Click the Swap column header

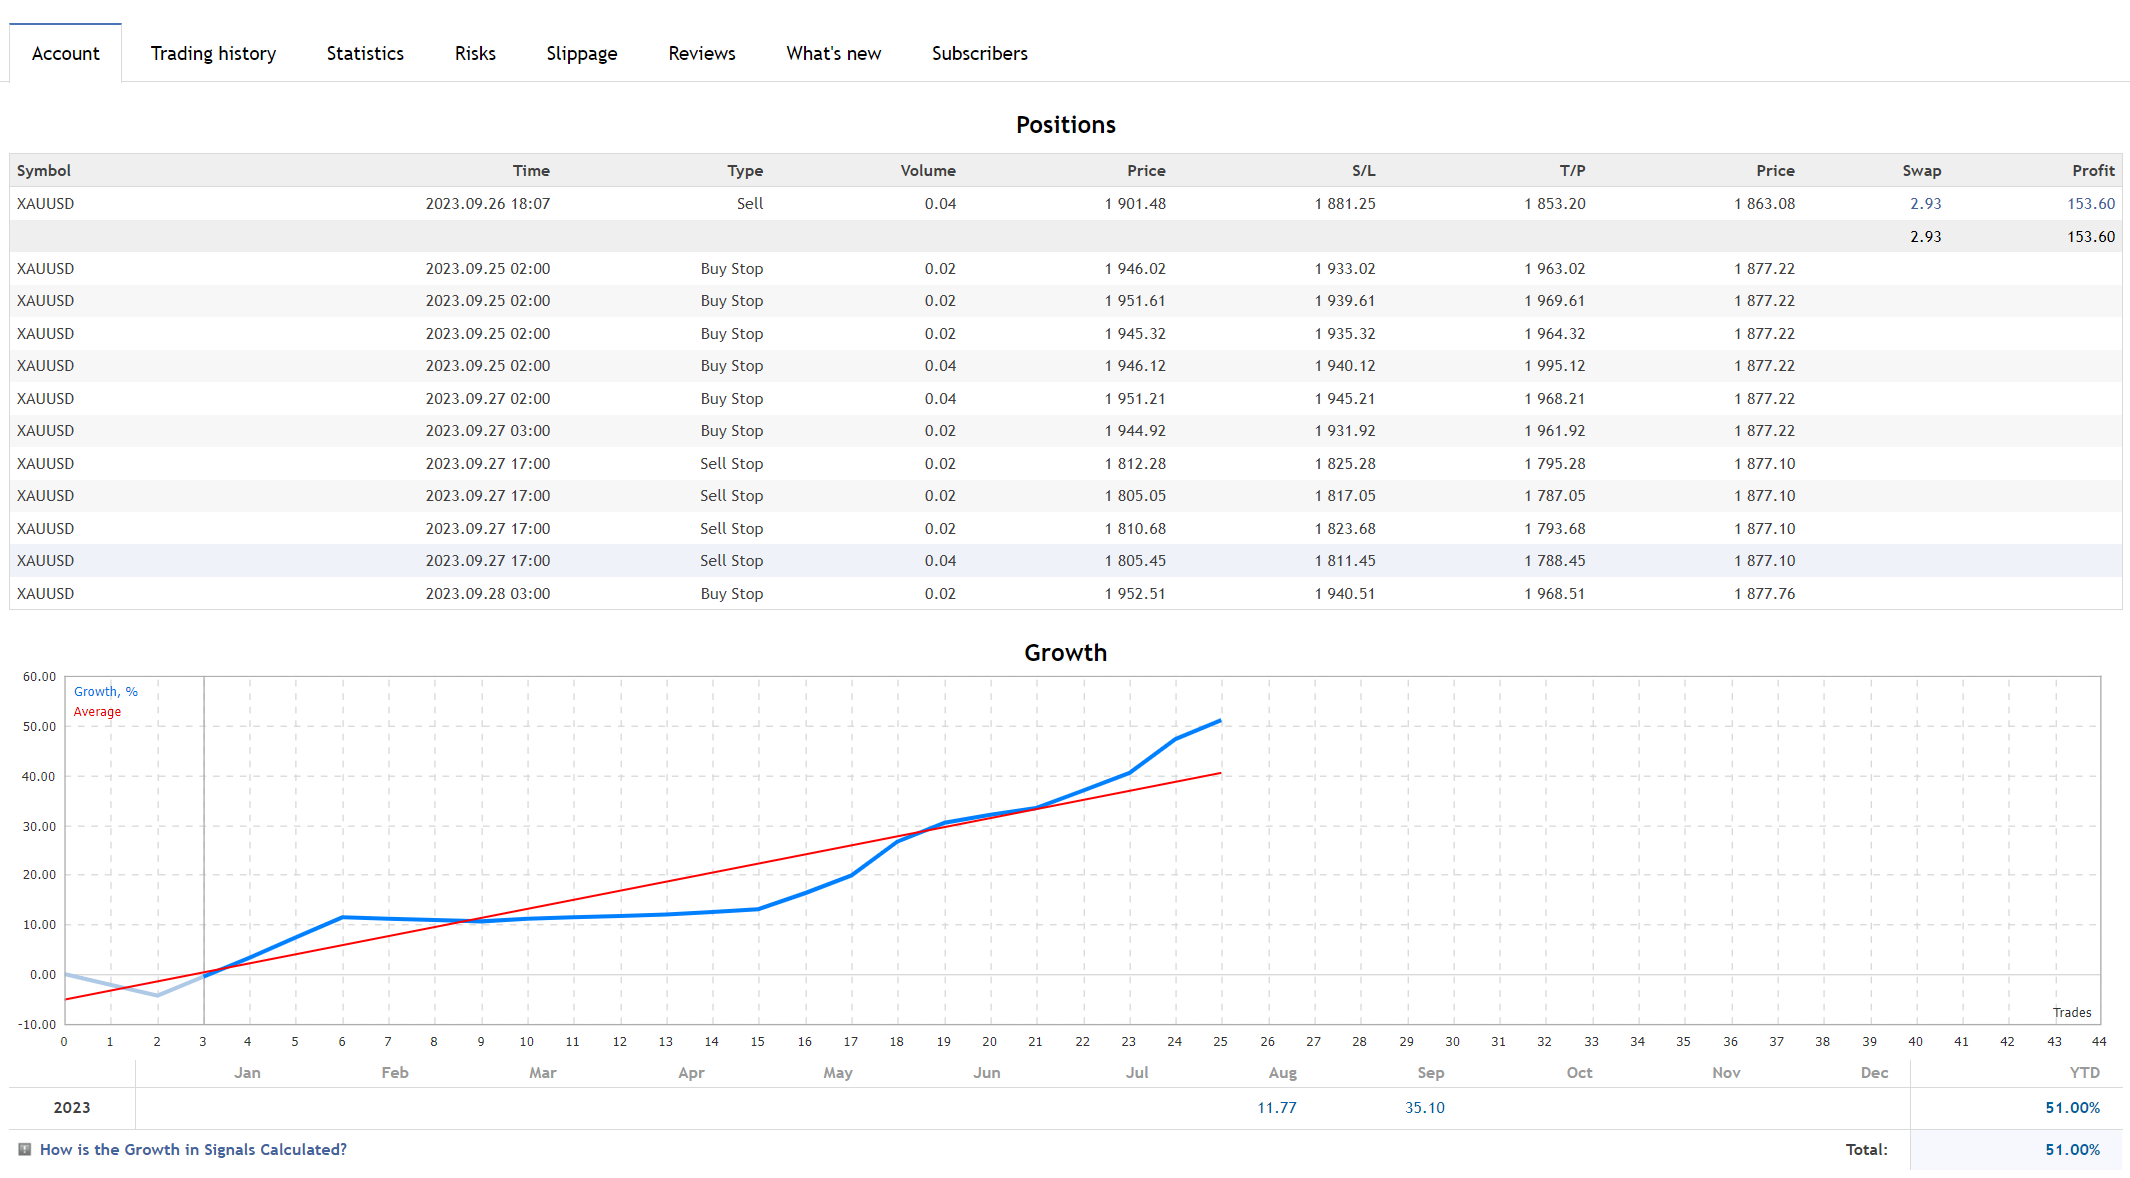click(x=1921, y=171)
